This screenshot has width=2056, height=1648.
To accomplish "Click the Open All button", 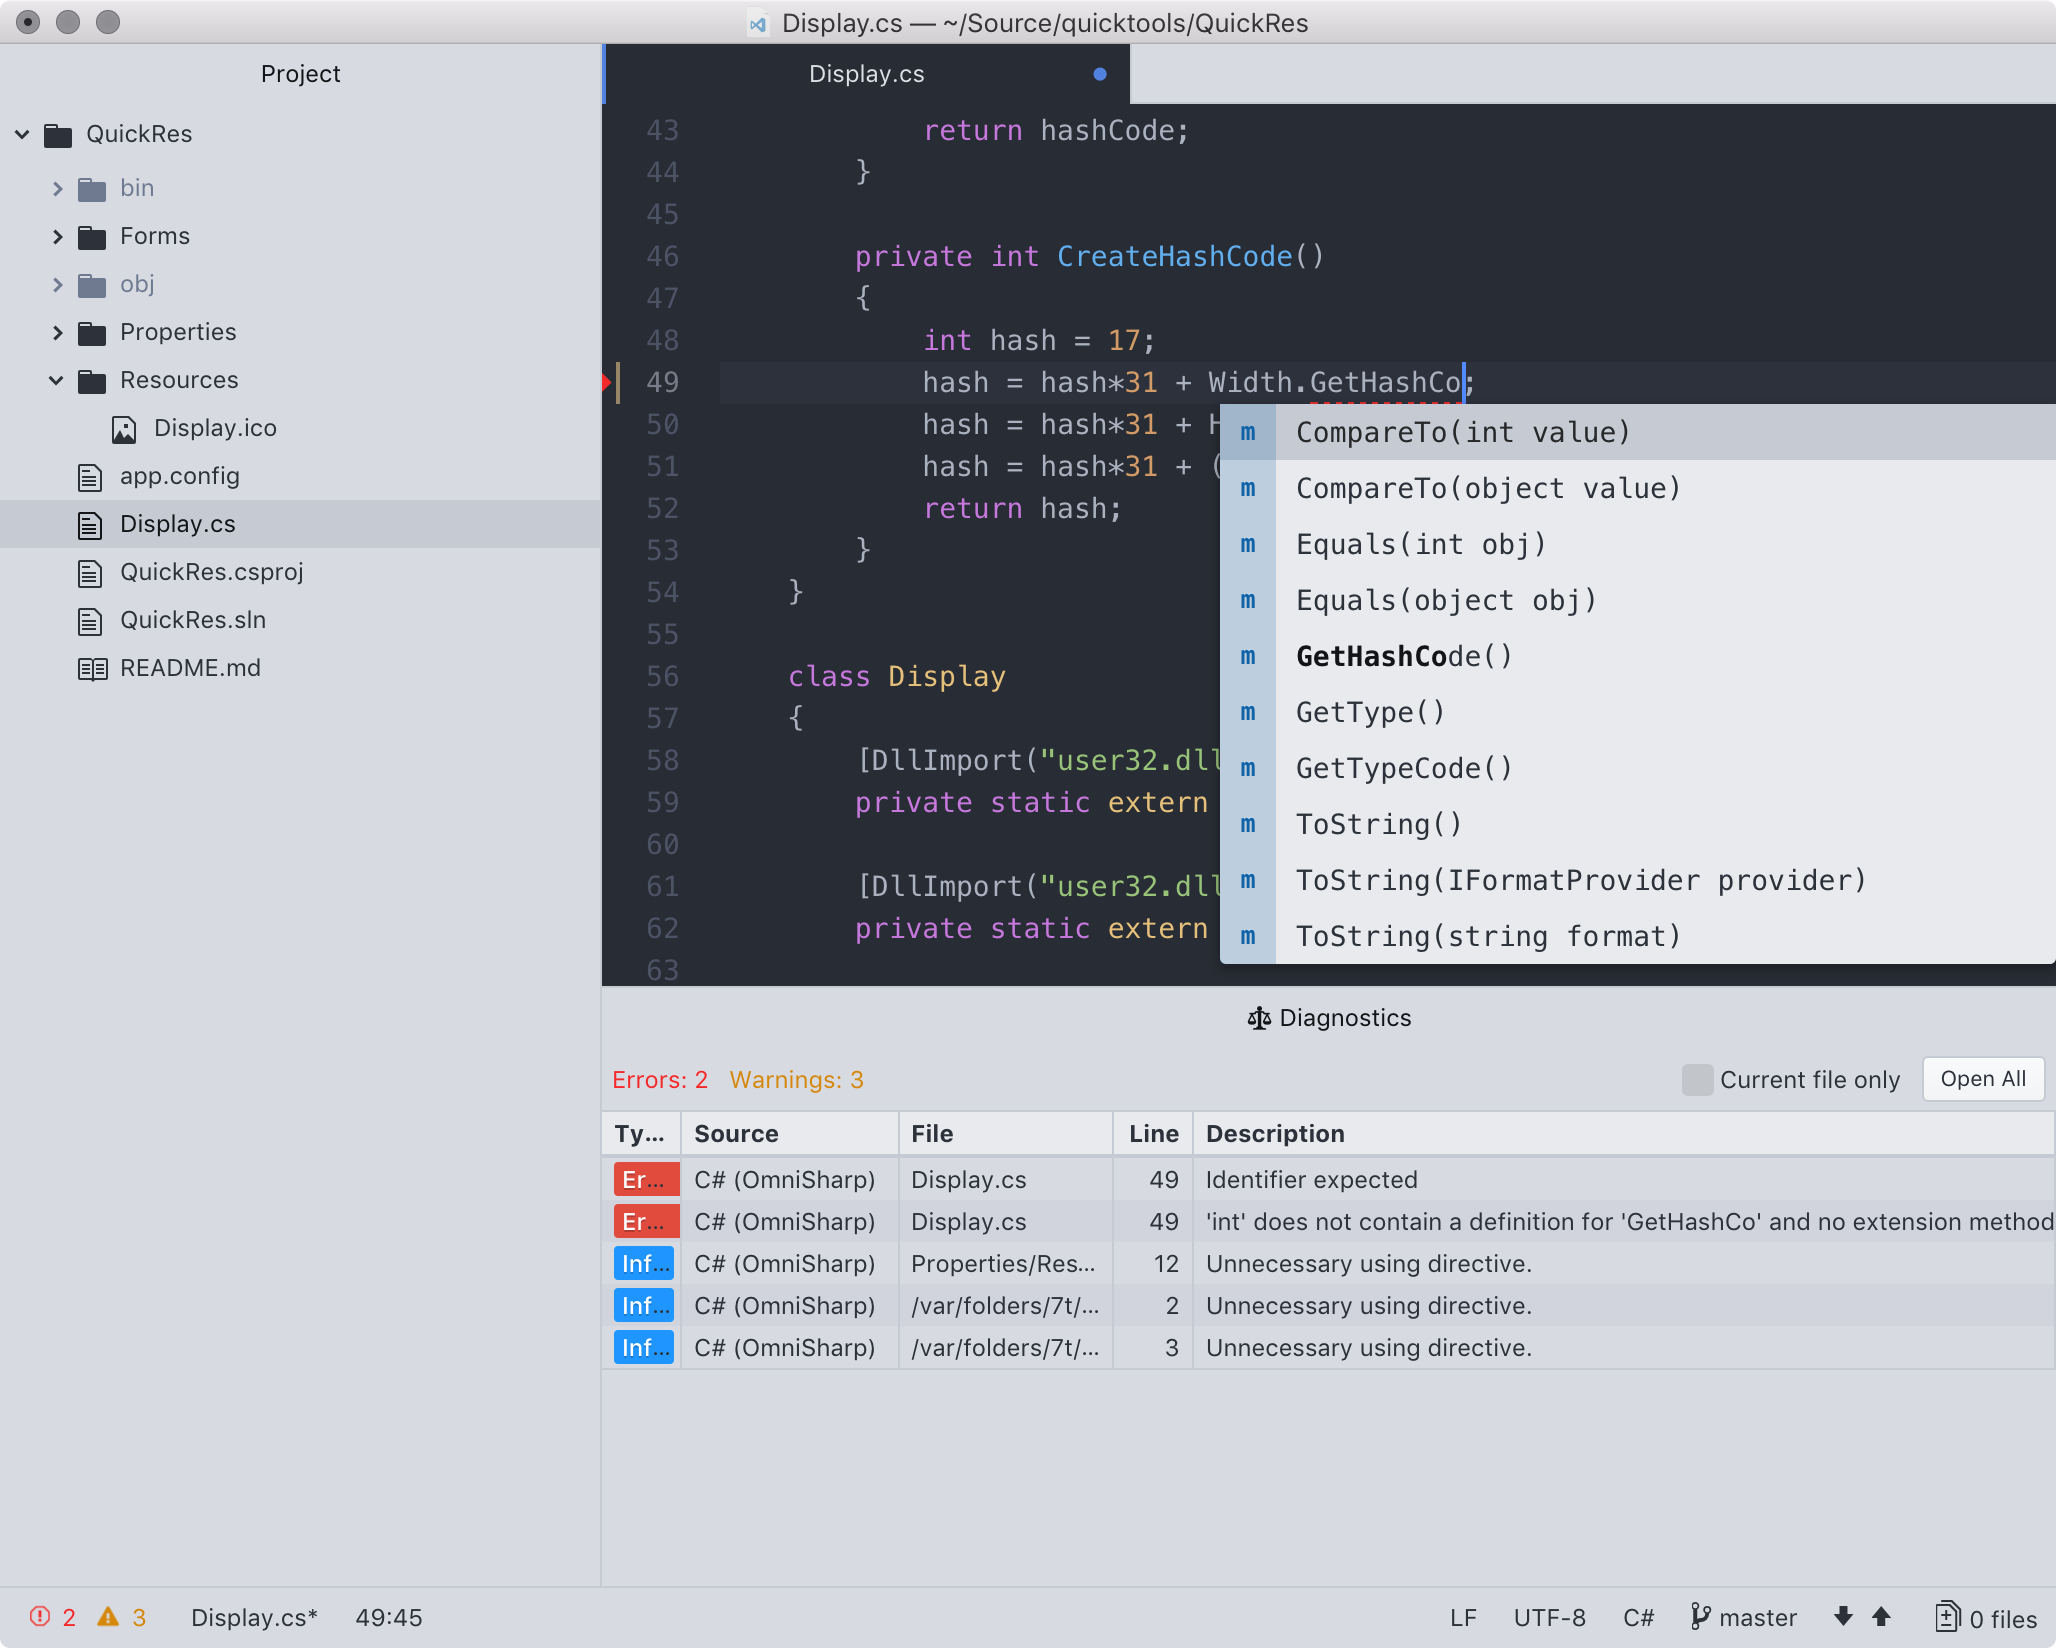I will (1983, 1079).
